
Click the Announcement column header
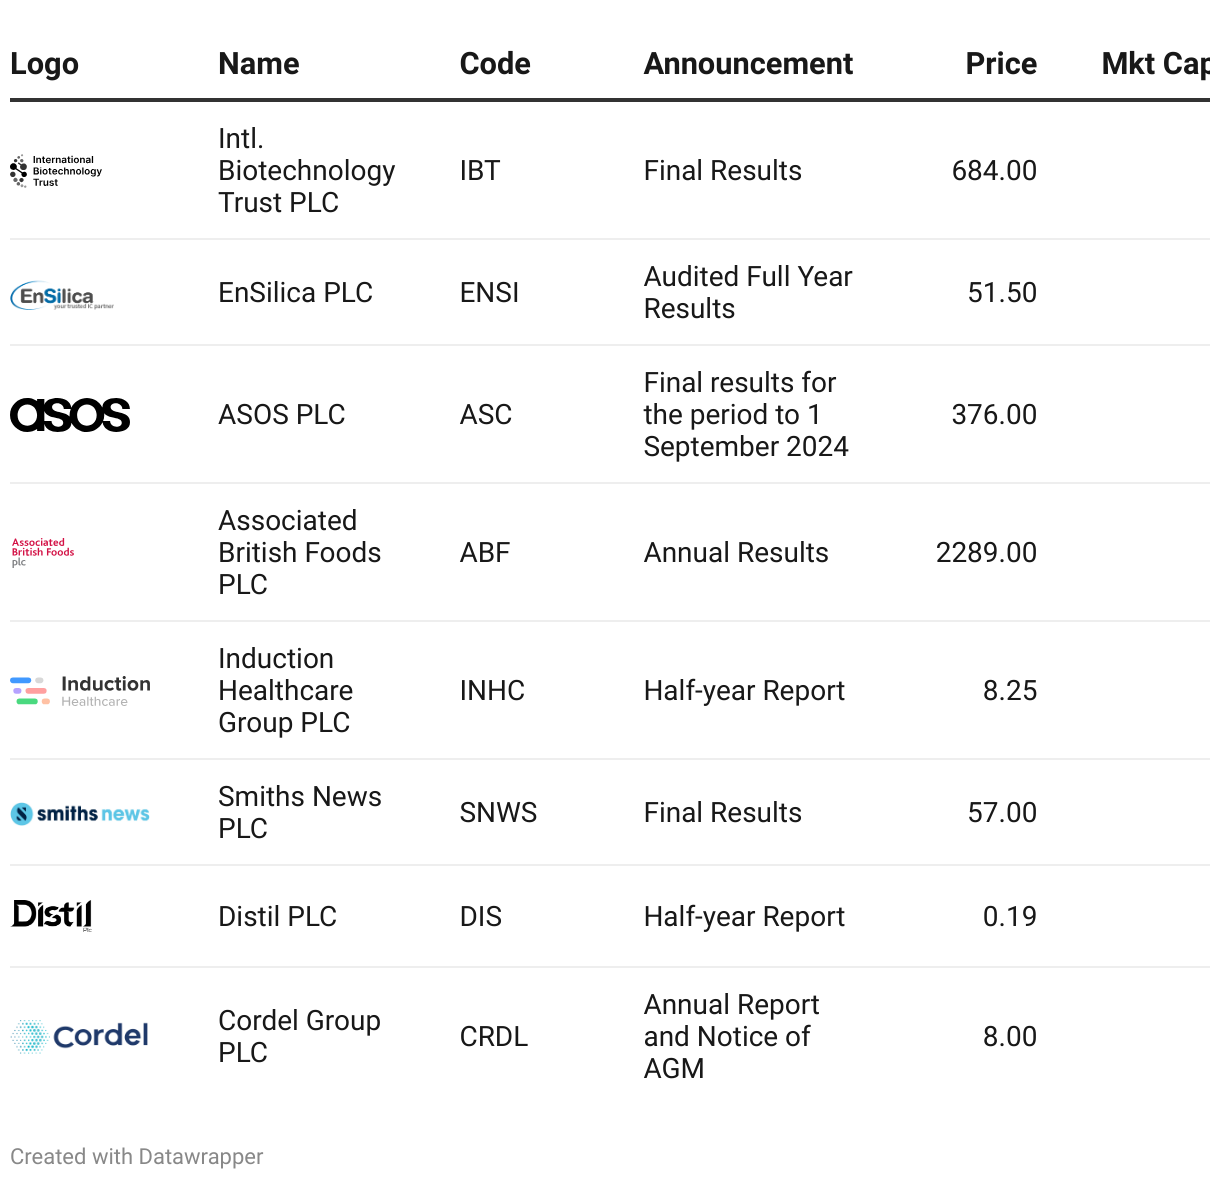tap(748, 64)
